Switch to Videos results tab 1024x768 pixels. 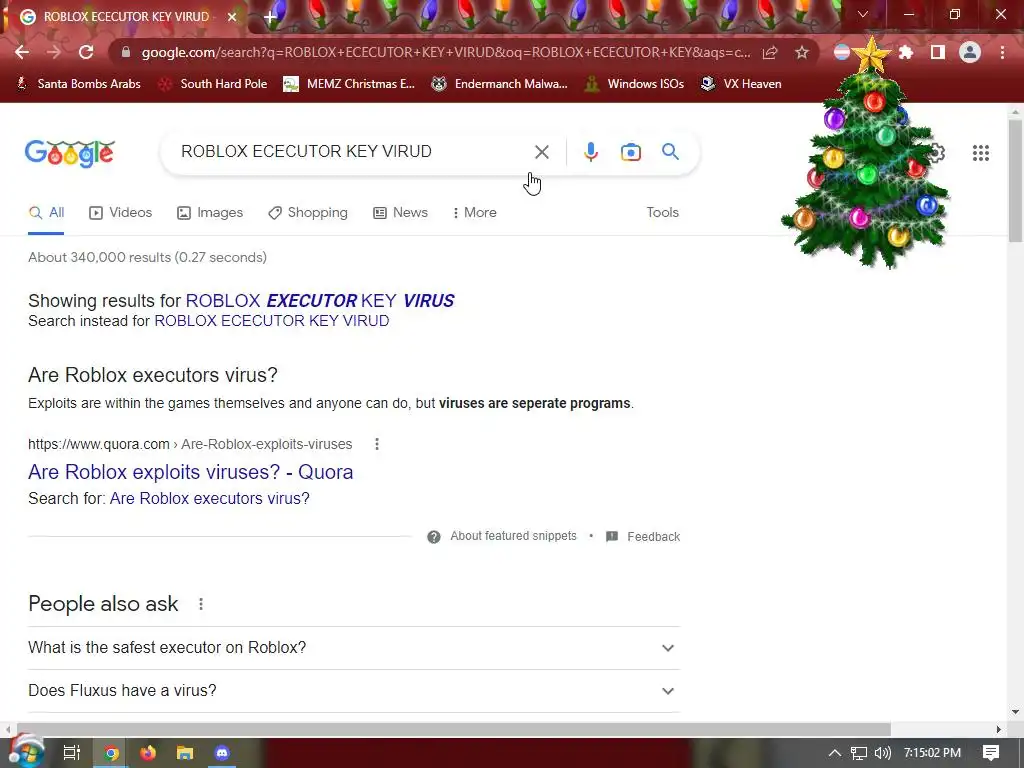[x=121, y=213]
